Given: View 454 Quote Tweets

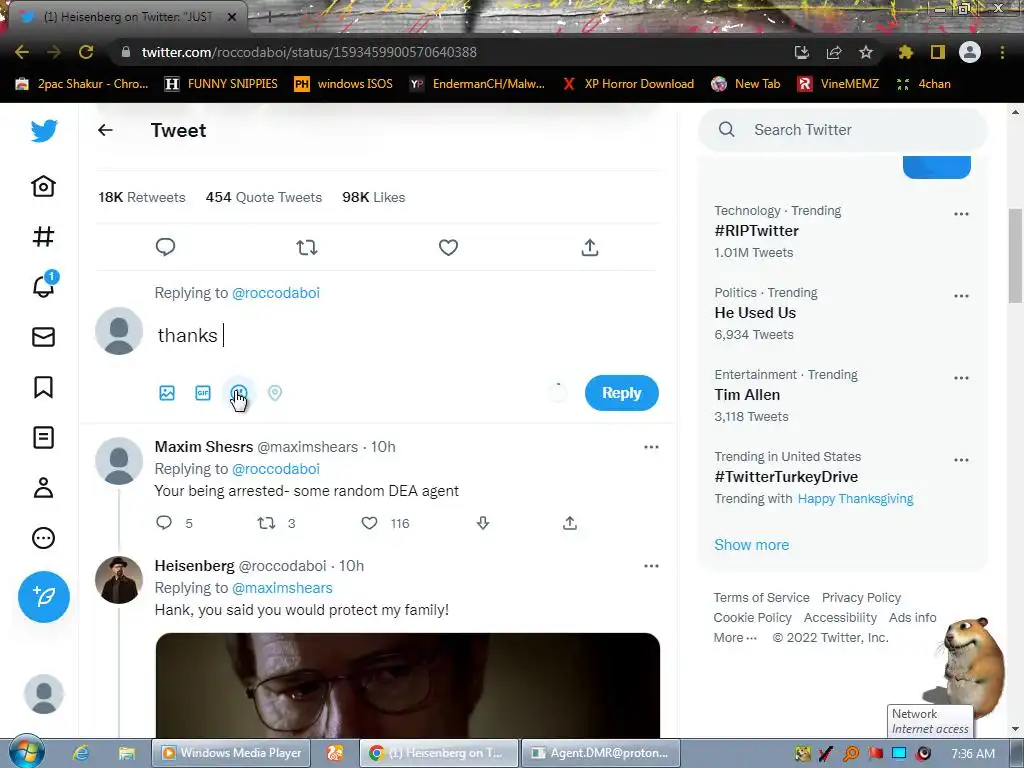Looking at the screenshot, I should pos(264,197).
